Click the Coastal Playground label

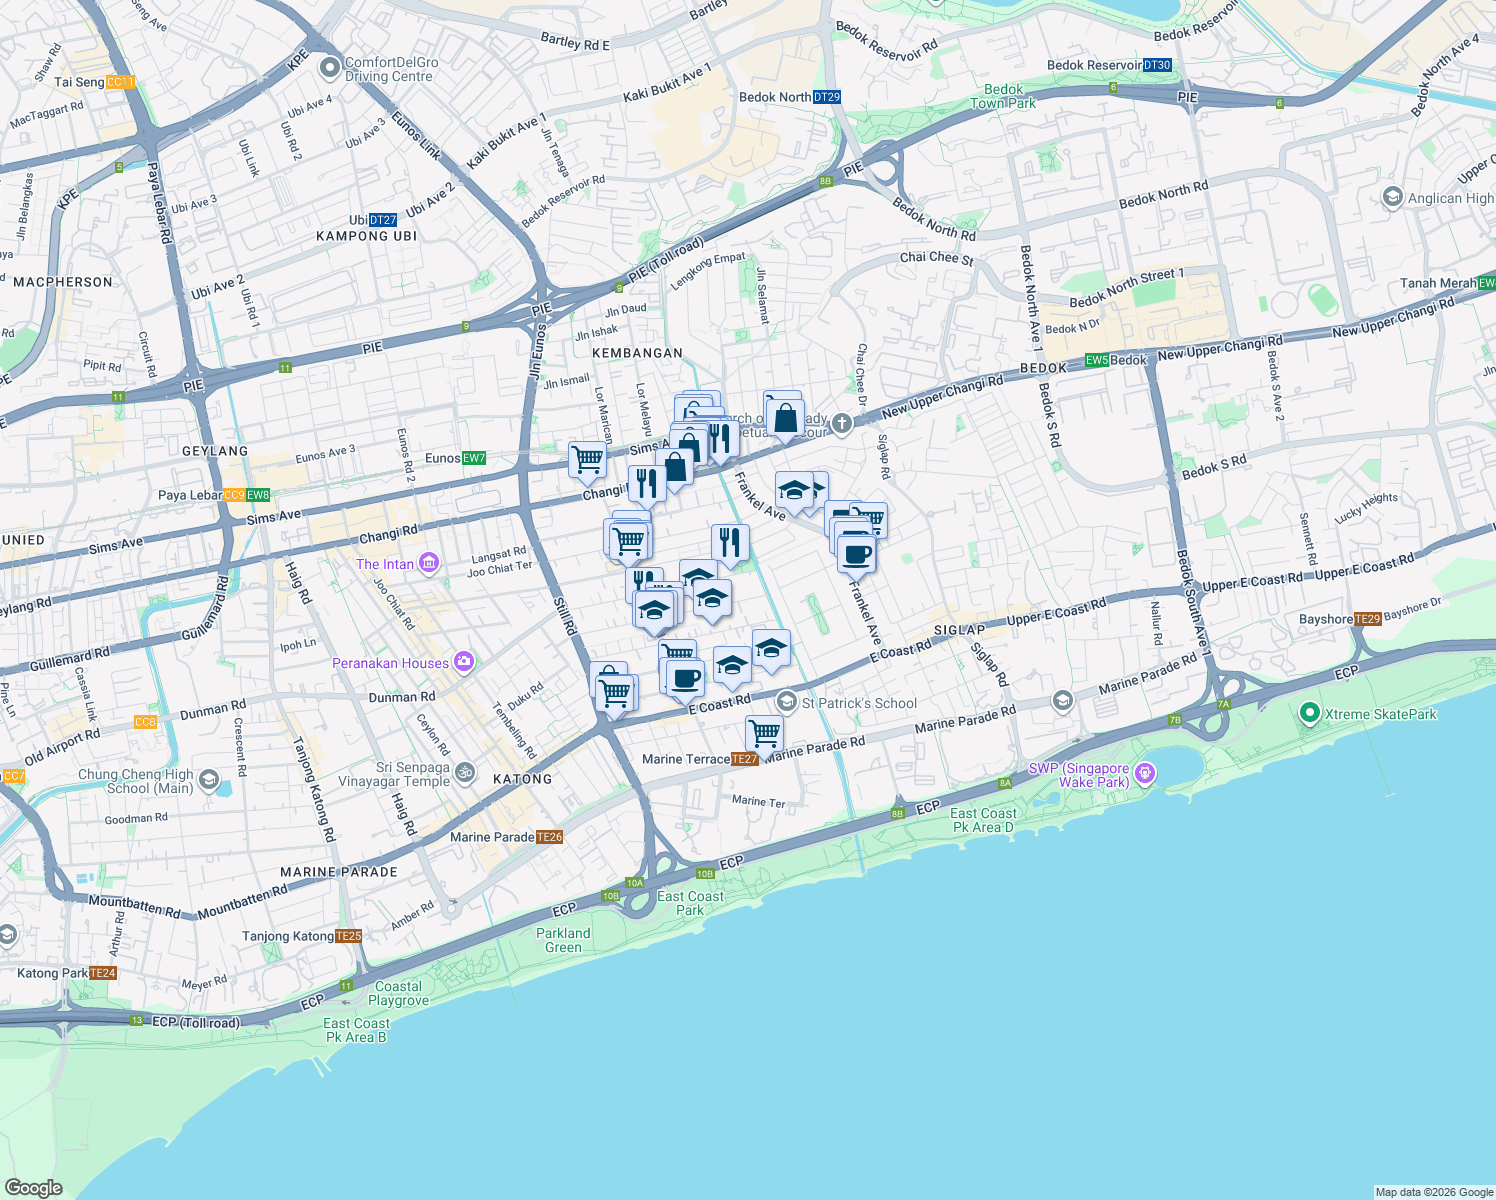(x=398, y=993)
